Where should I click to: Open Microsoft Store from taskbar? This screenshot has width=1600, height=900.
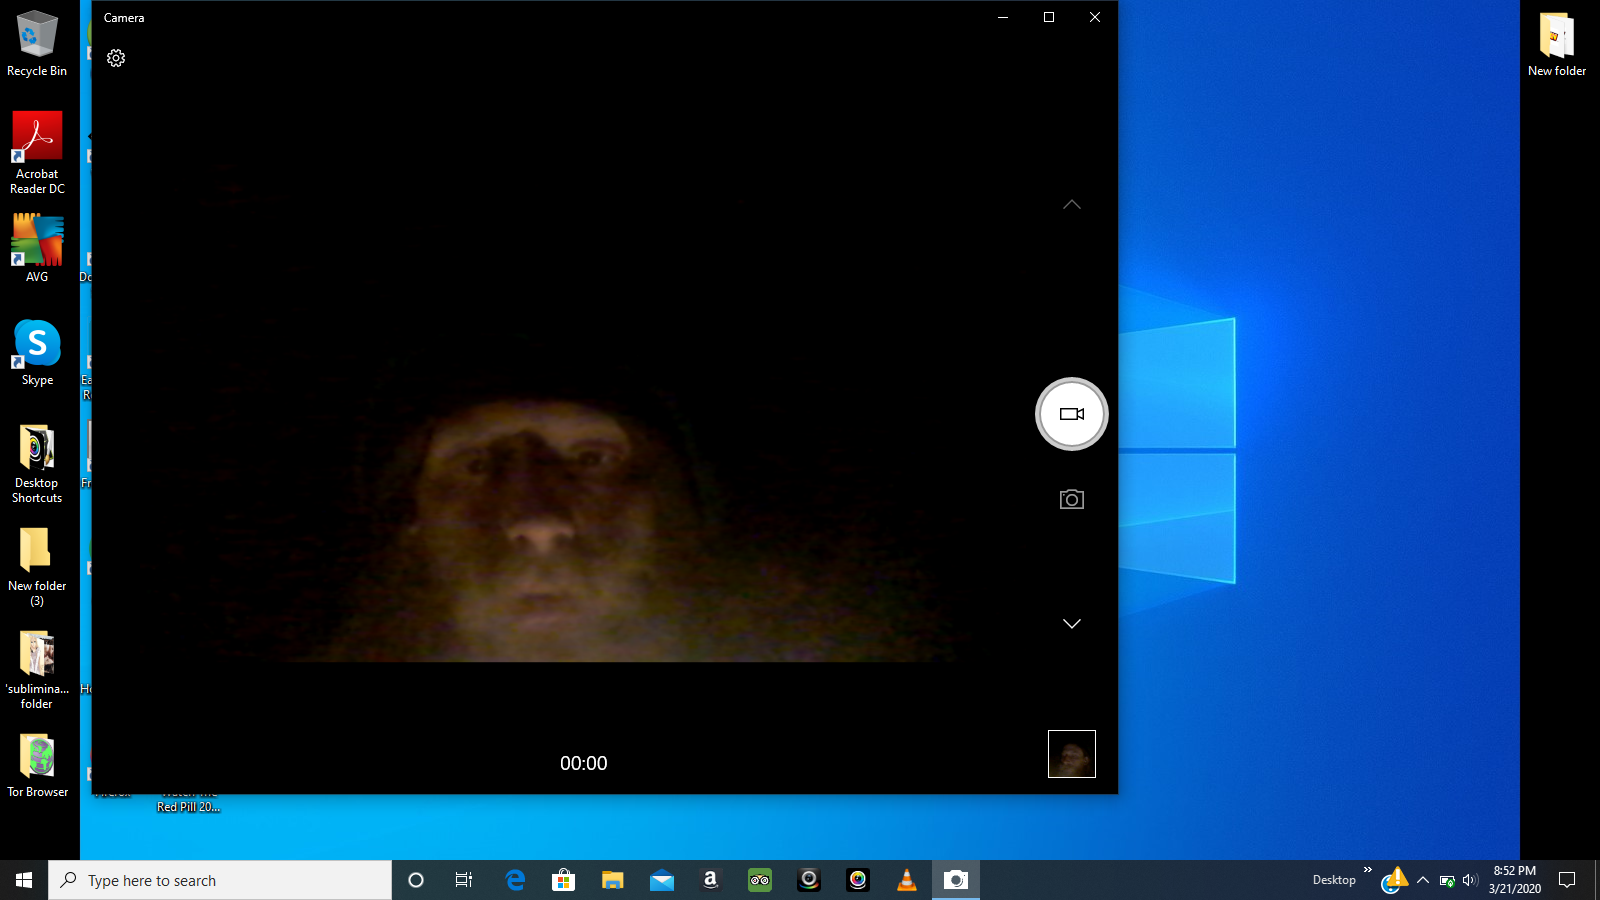564,880
